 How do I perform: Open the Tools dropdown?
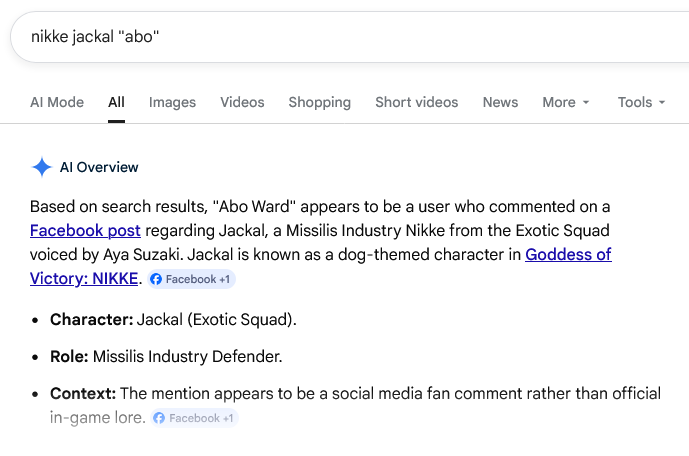click(641, 102)
